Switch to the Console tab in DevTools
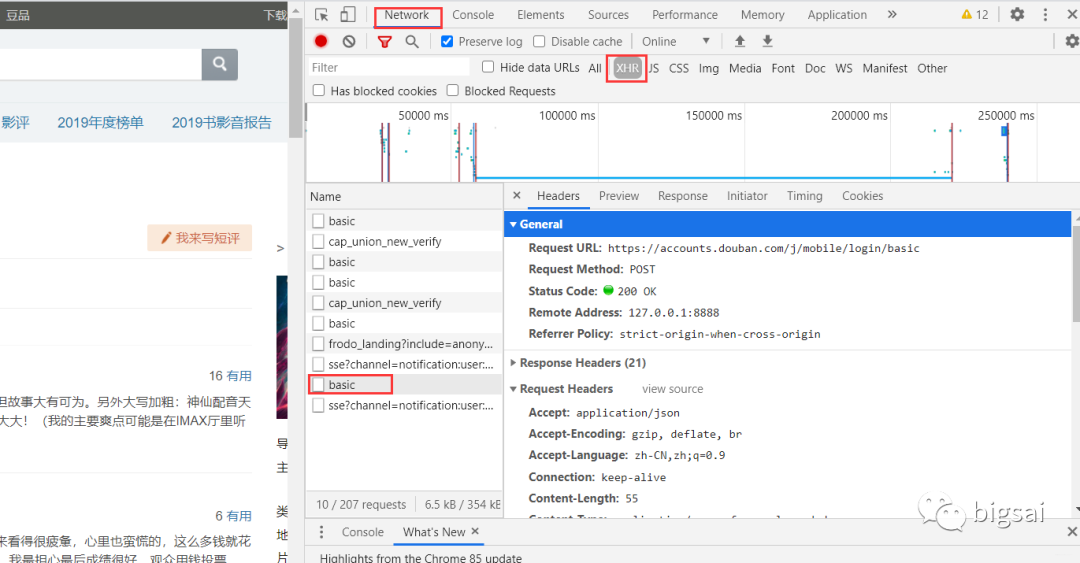Screen dimensions: 1080x563 click(473, 14)
